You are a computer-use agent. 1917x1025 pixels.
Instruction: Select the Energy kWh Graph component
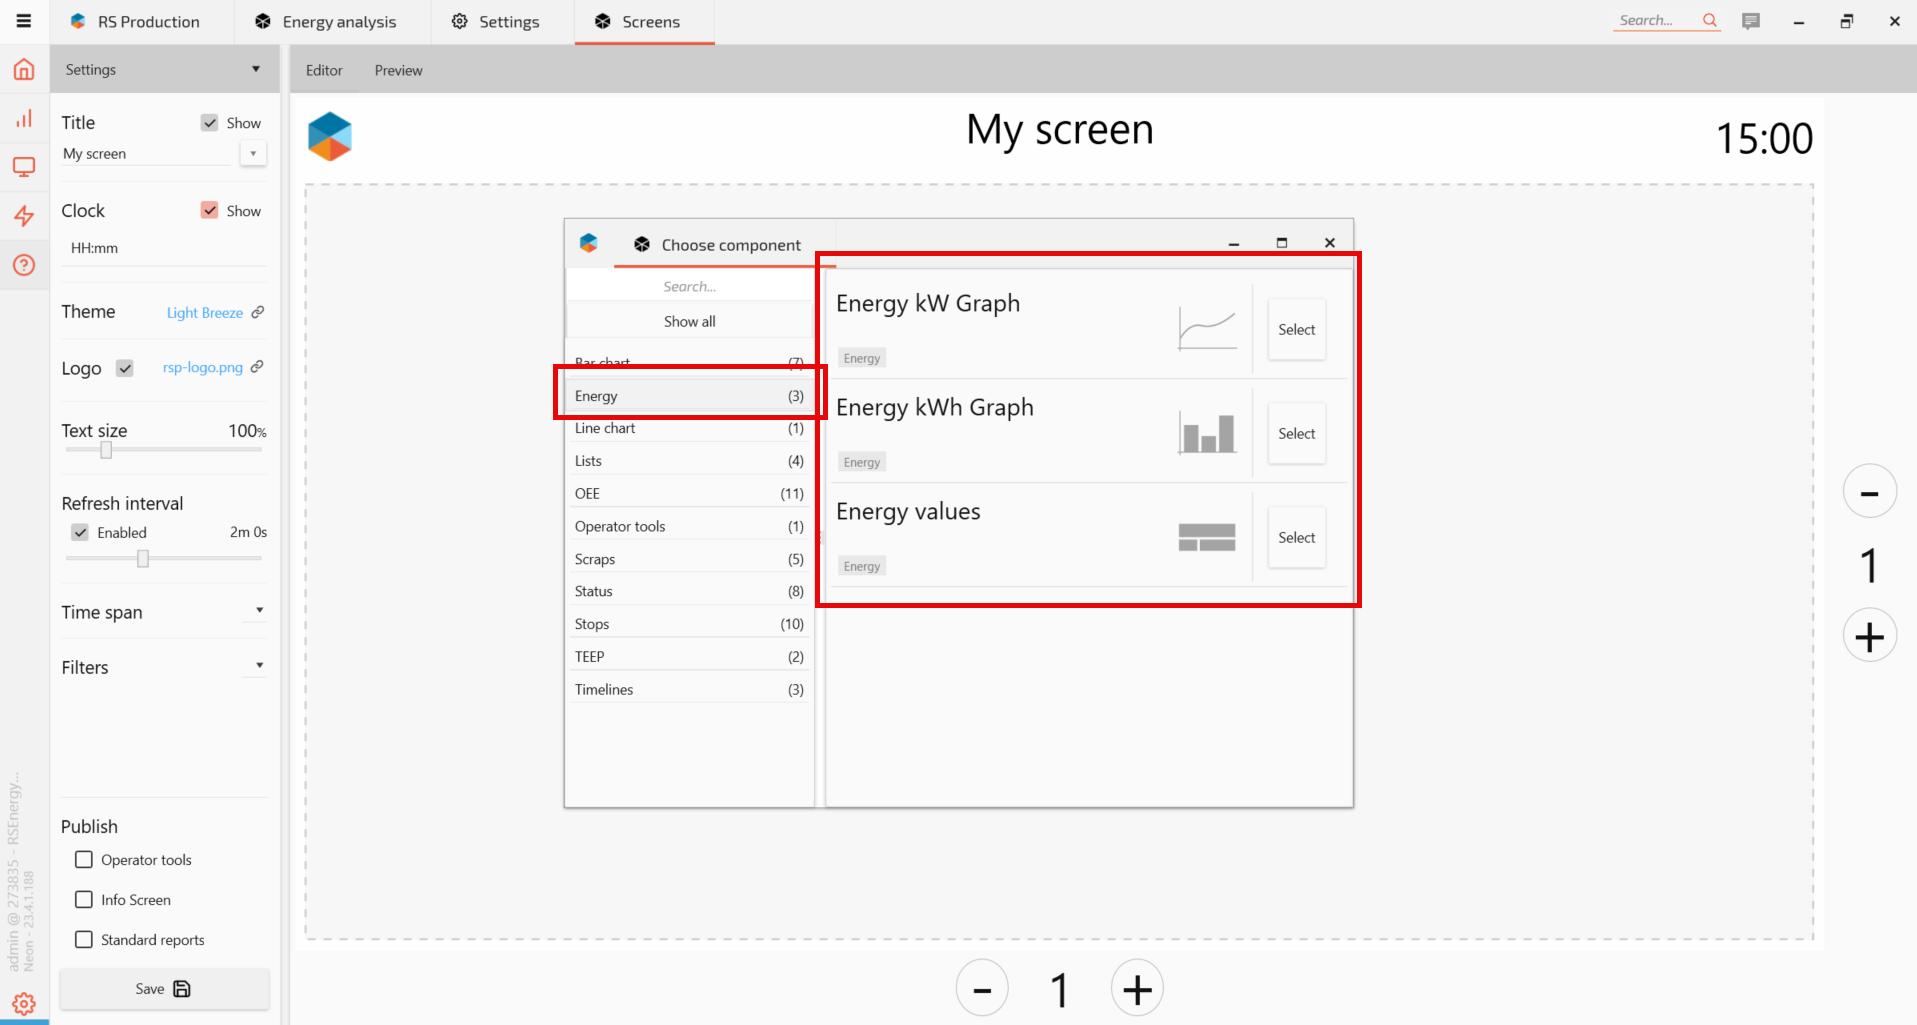click(1296, 433)
